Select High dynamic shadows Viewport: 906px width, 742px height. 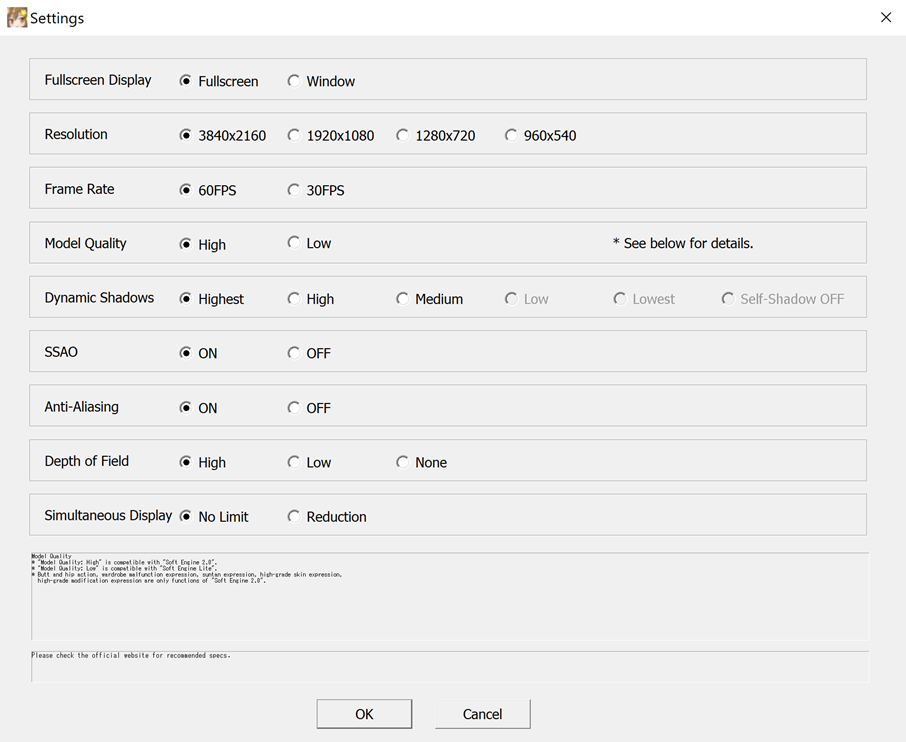point(294,298)
